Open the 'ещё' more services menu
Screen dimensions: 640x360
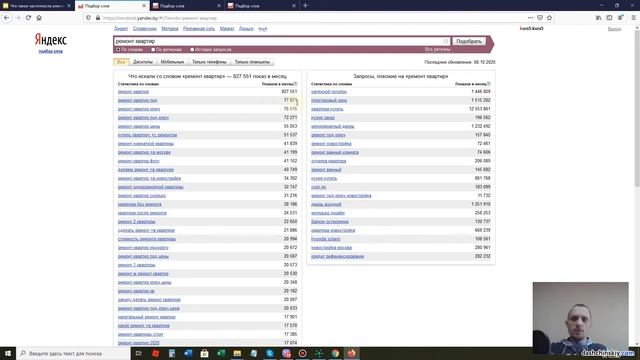262,29
